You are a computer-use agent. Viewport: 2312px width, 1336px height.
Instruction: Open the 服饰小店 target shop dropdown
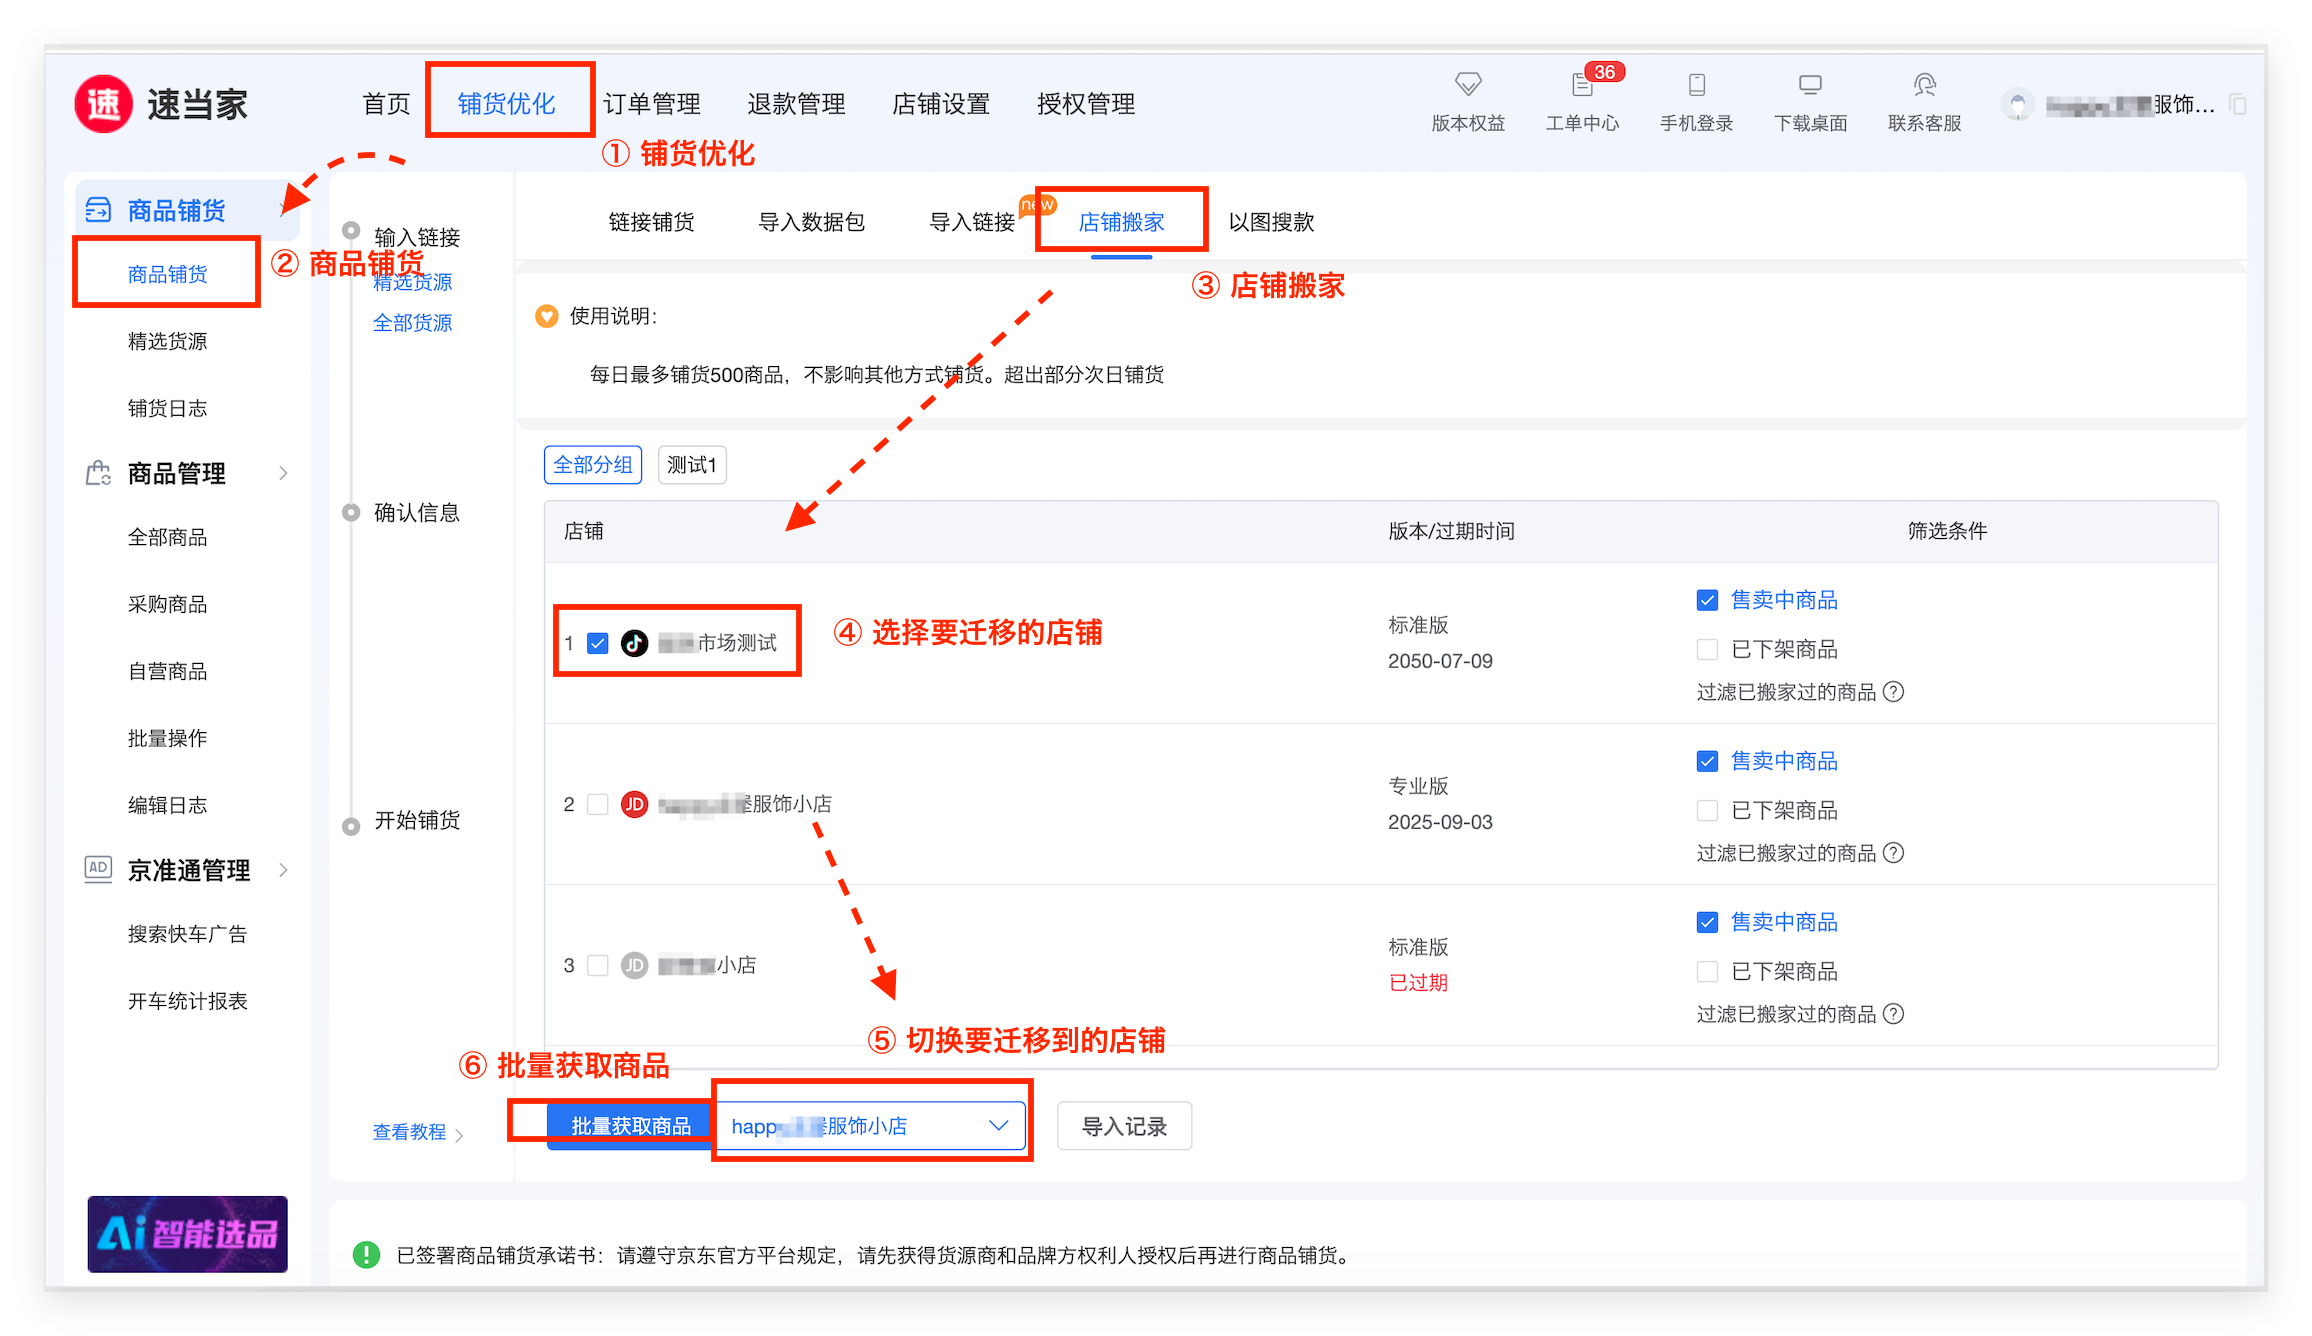click(x=870, y=1126)
